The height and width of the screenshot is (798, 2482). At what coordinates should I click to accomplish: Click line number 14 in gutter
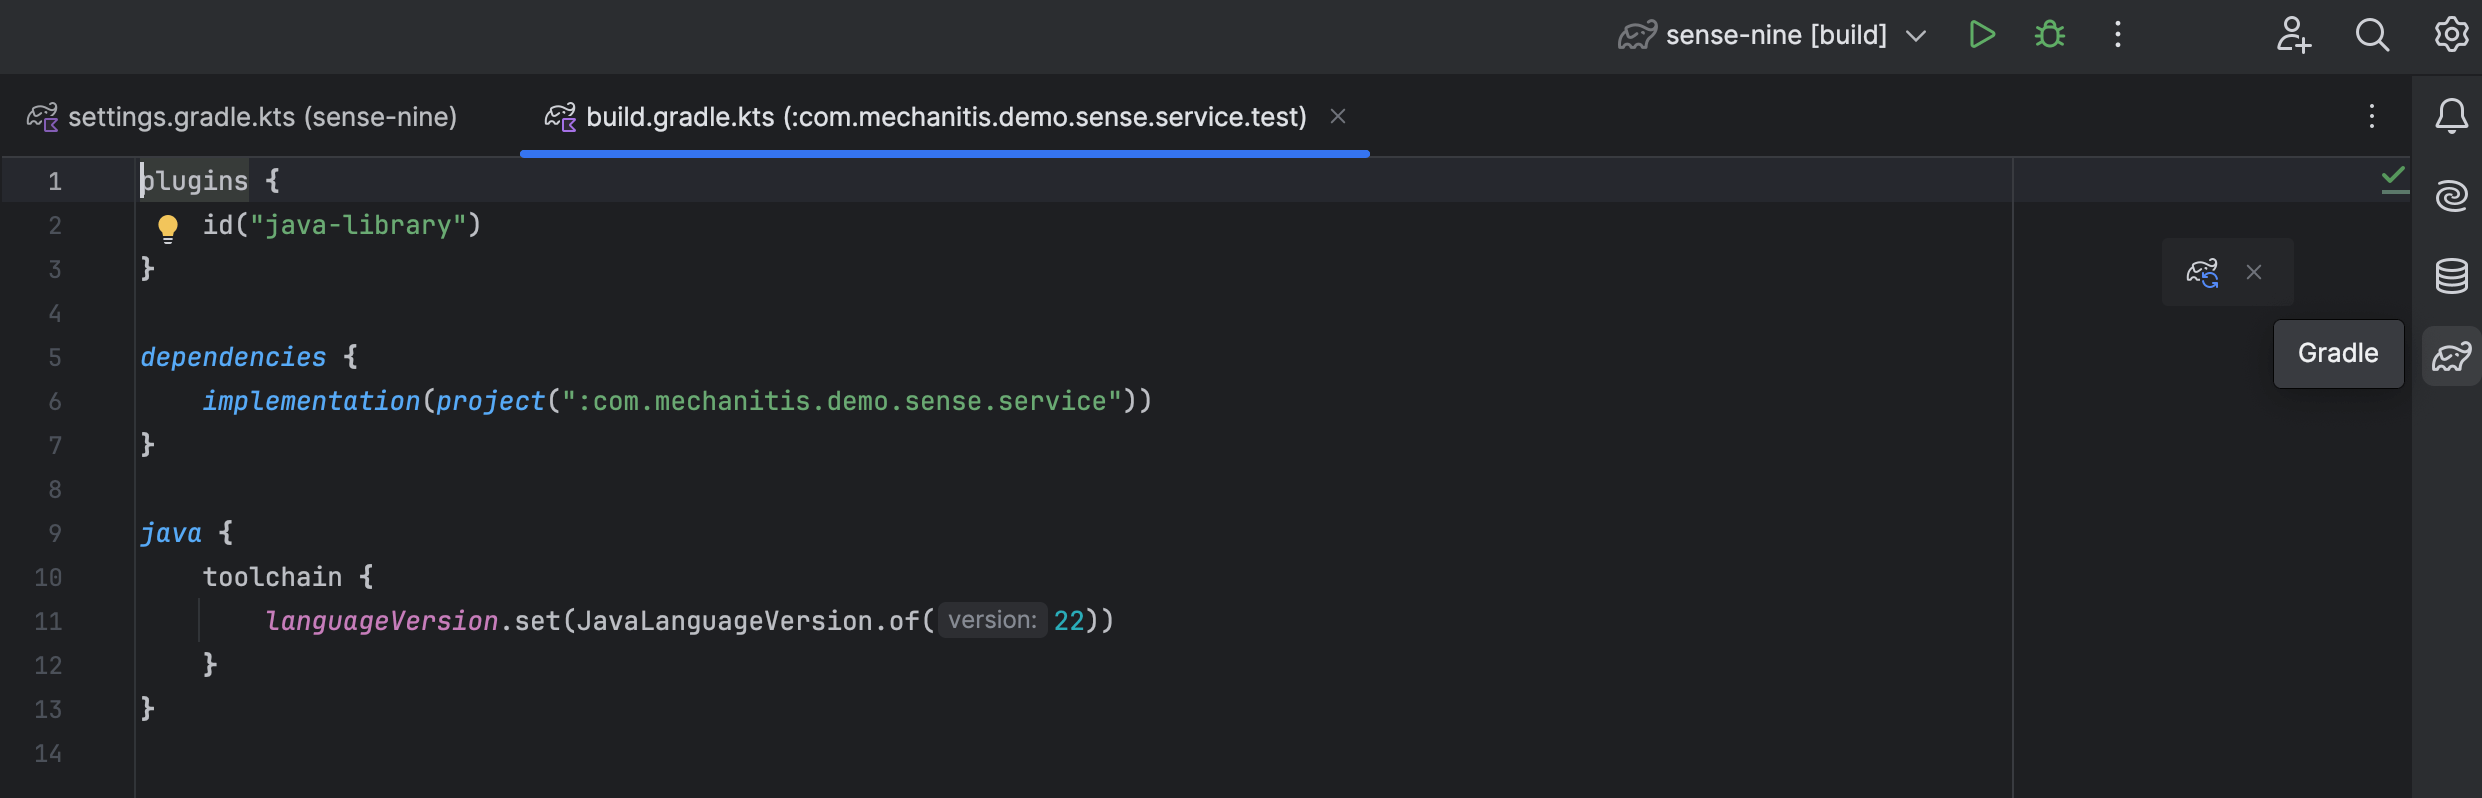coord(48,753)
